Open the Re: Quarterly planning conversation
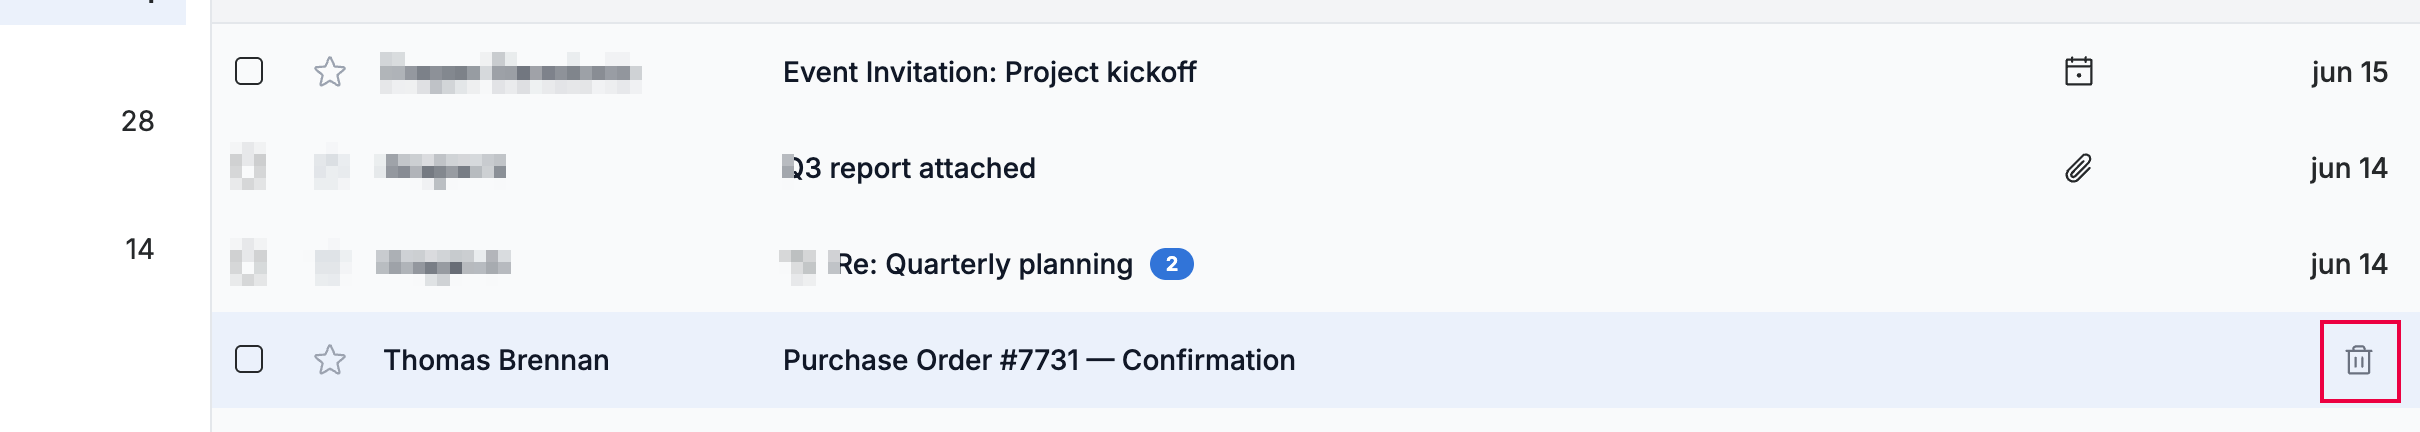Screen dimensions: 2420x432 coord(985,264)
